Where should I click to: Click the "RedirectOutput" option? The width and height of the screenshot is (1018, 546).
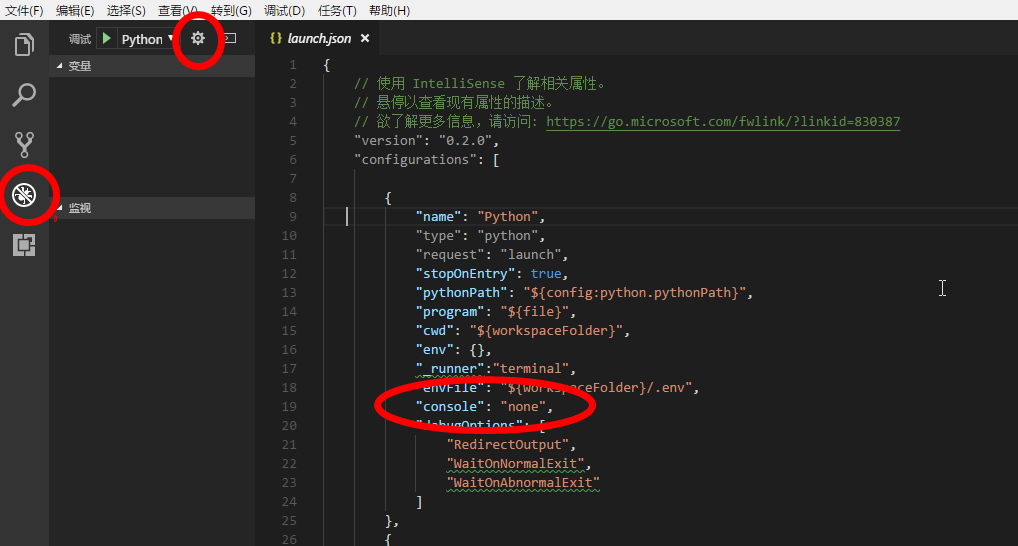pyautogui.click(x=507, y=444)
